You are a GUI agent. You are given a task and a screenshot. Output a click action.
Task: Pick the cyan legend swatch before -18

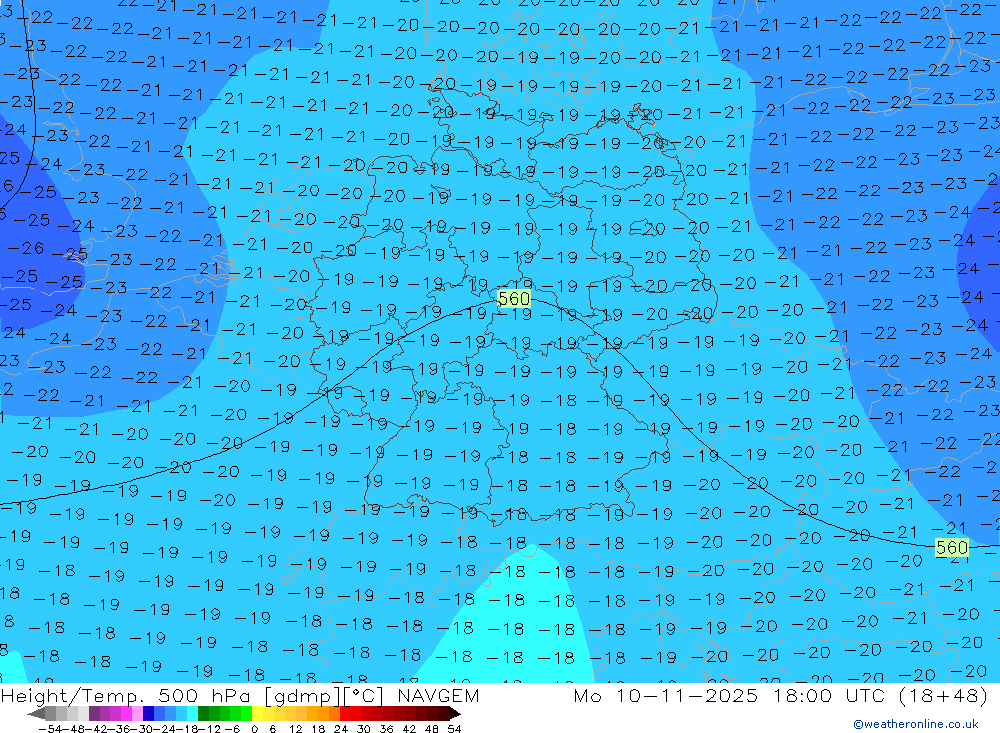192,714
